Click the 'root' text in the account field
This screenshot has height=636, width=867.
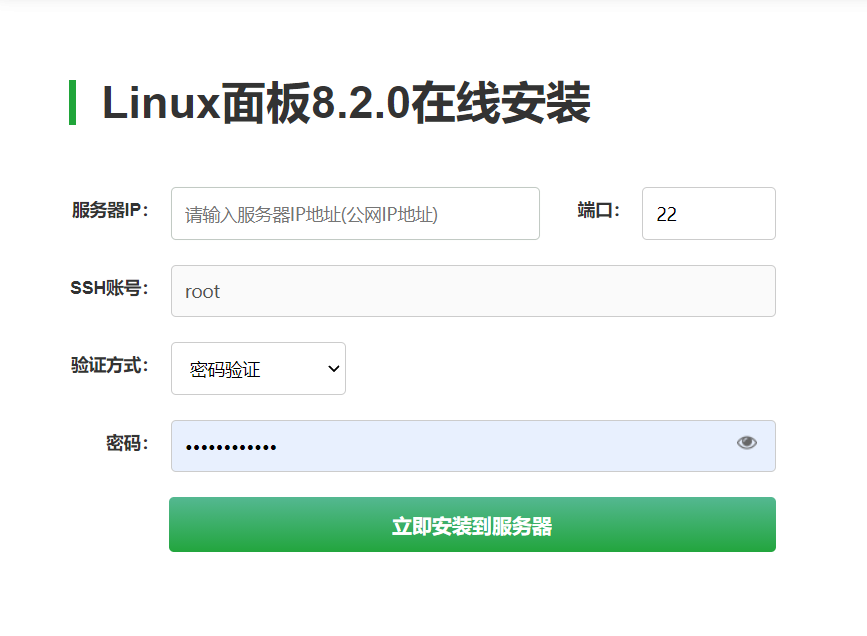tap(202, 292)
